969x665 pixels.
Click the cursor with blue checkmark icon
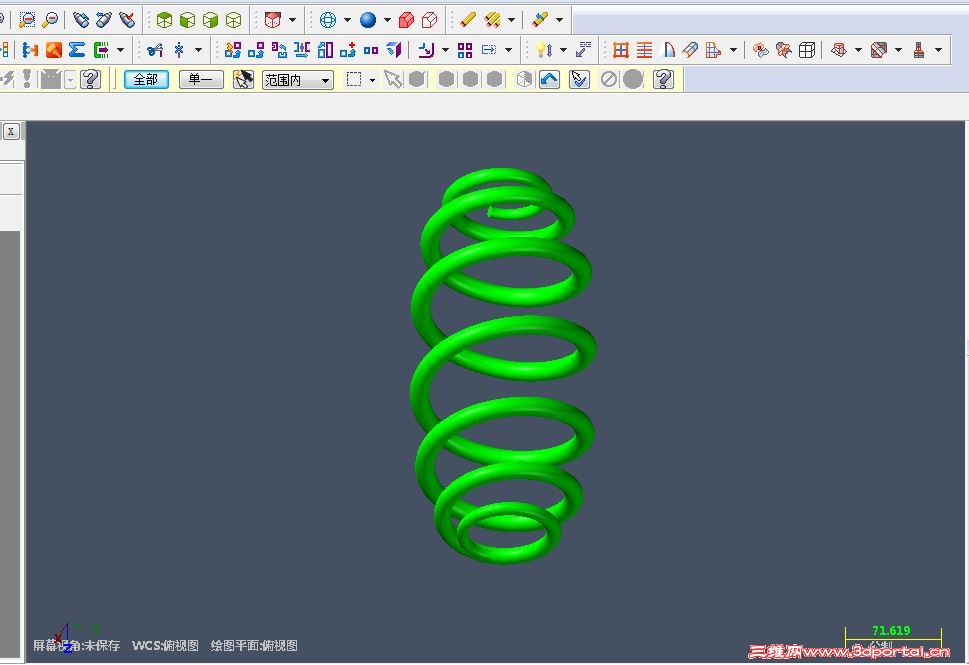point(579,80)
